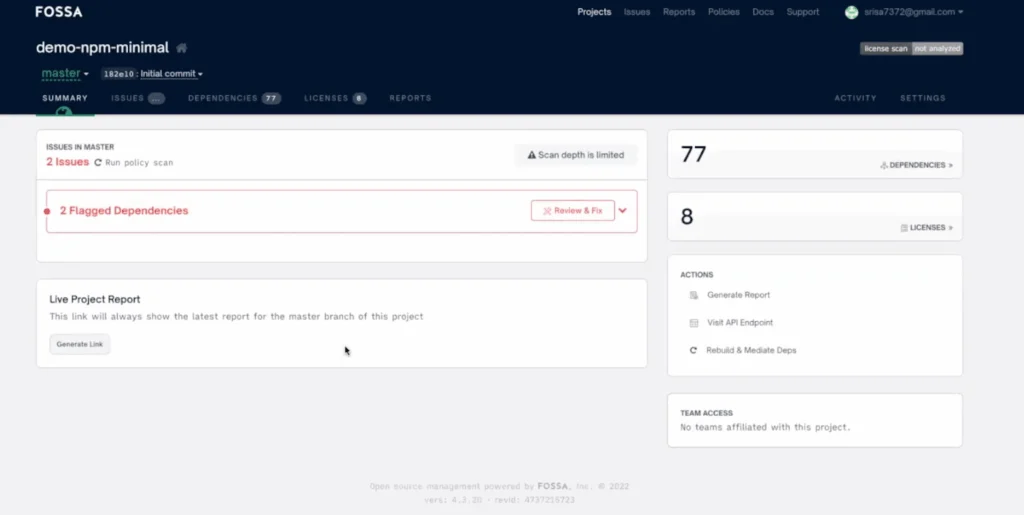Click the 77 dependencies count
The image size is (1024, 515).
(x=694, y=154)
